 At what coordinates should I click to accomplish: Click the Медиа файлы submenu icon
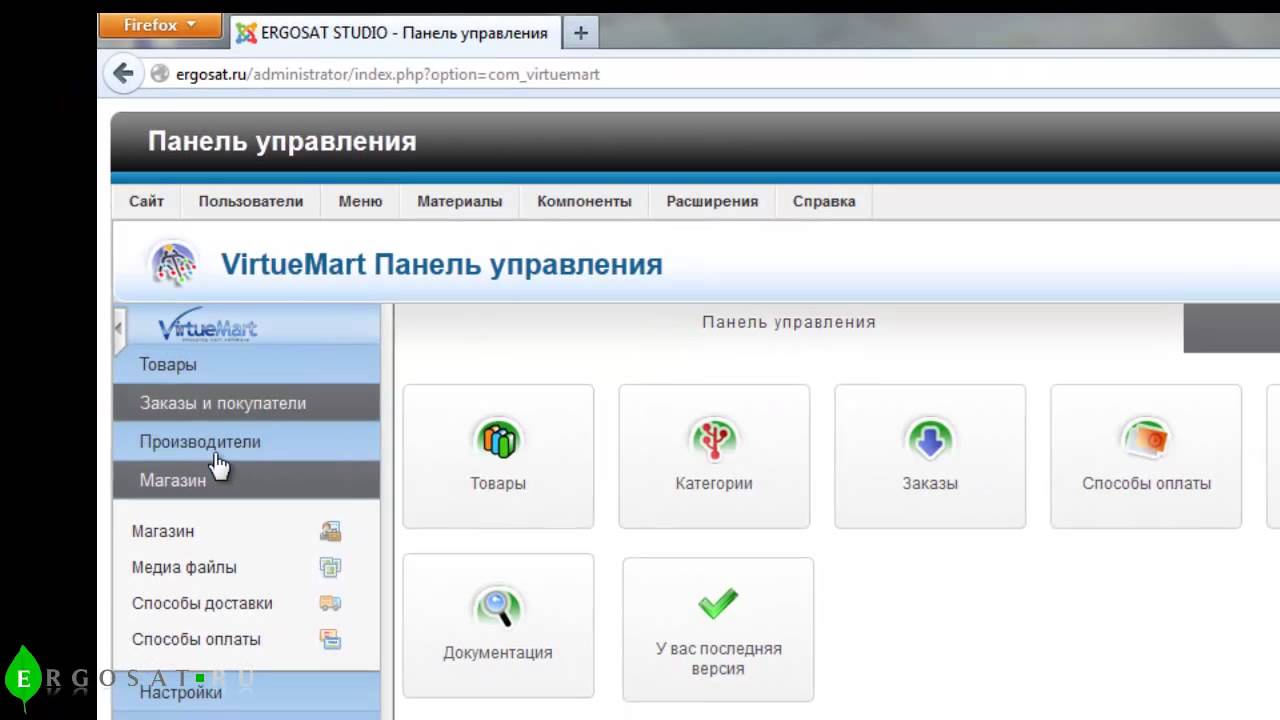(330, 567)
